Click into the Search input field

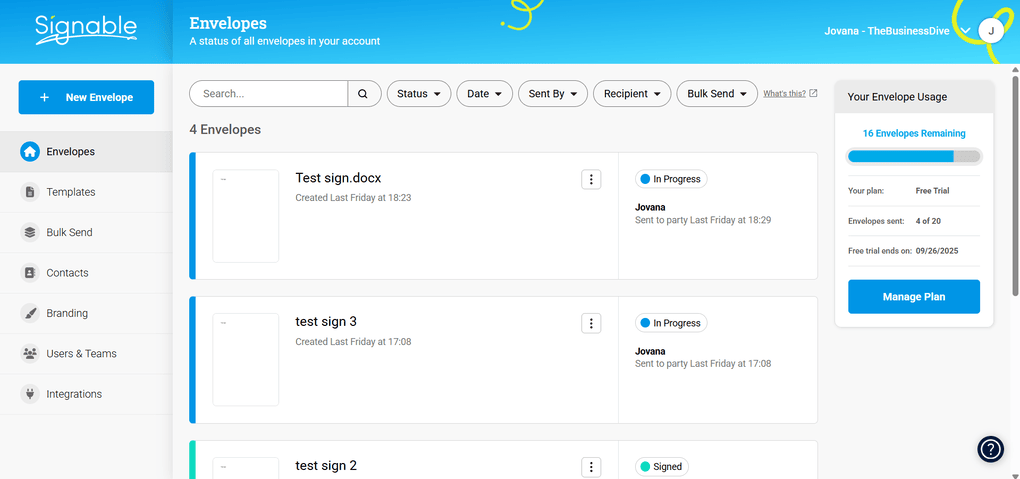click(x=270, y=94)
